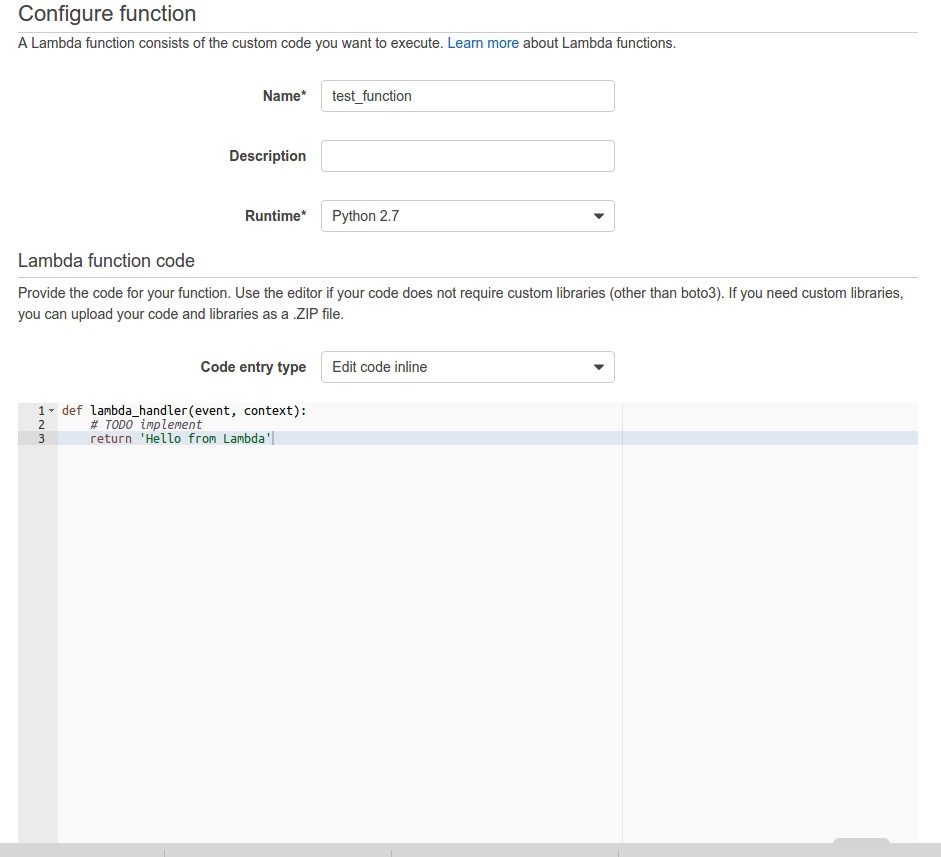Click the Lambda function code heading

click(106, 261)
